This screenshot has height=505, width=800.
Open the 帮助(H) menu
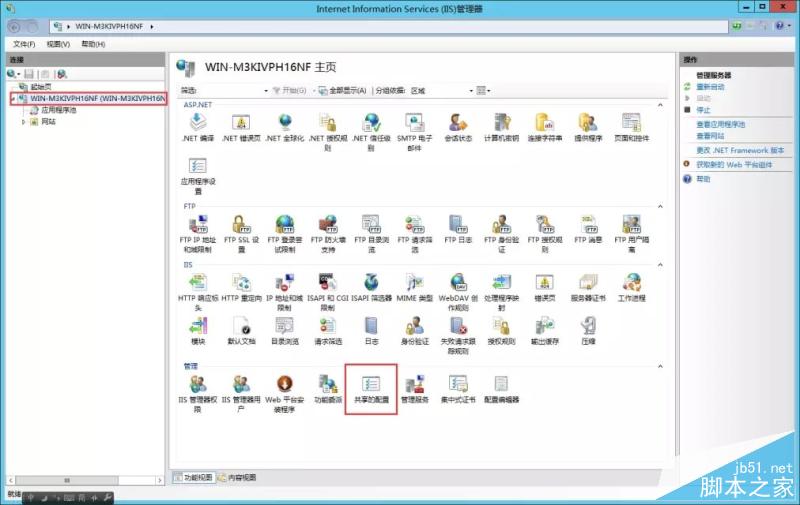tap(93, 44)
